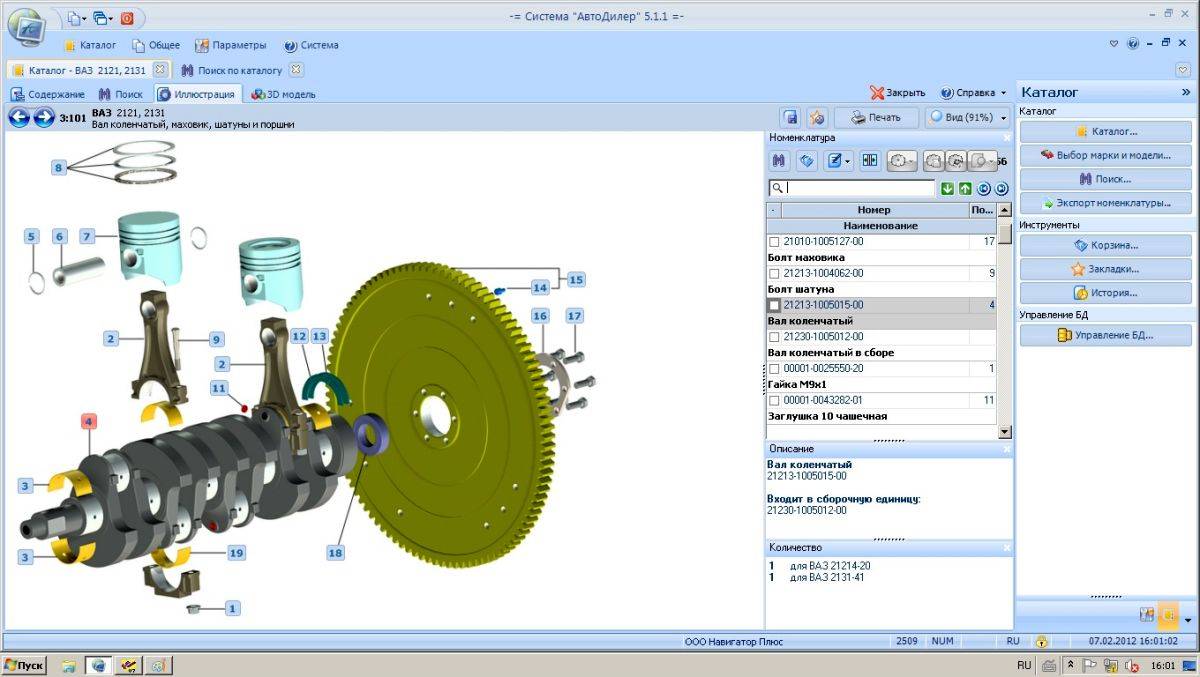Select part callout 15 near the flywheel
Viewport: 1200px width, 677px height.
[x=575, y=280]
